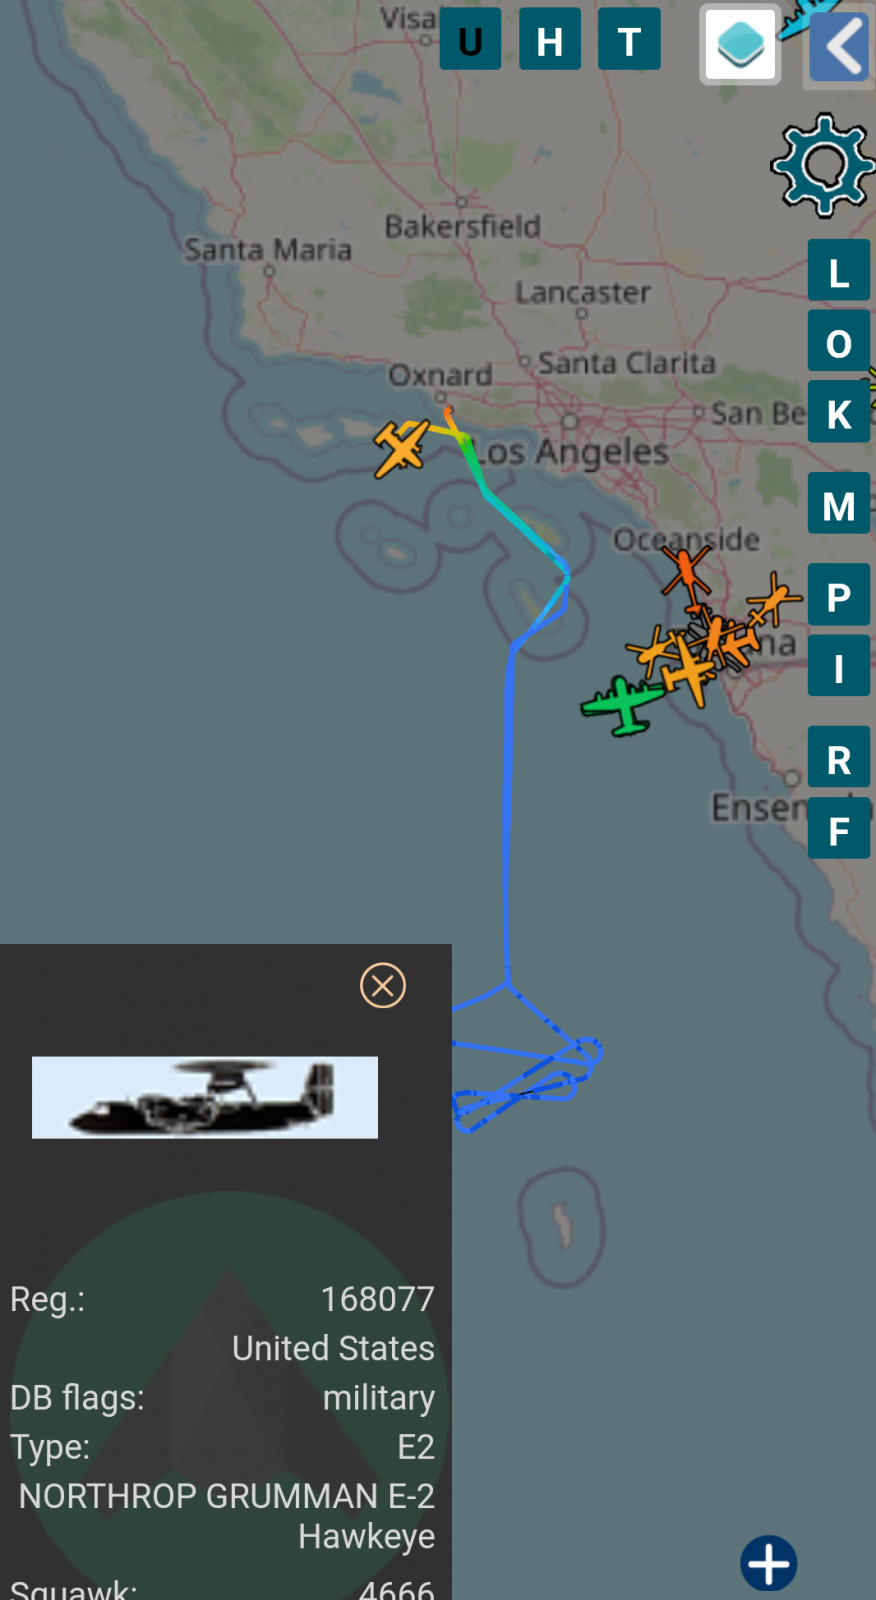Open the map layers selector icon
Viewport: 876px width, 1600px height.
[740, 44]
